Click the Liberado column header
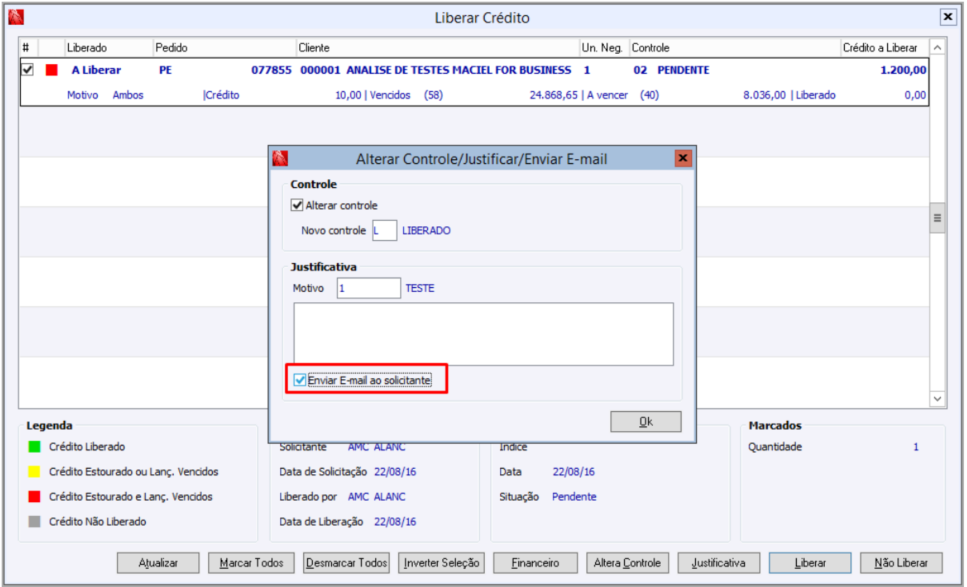967x587 pixels. 109,47
